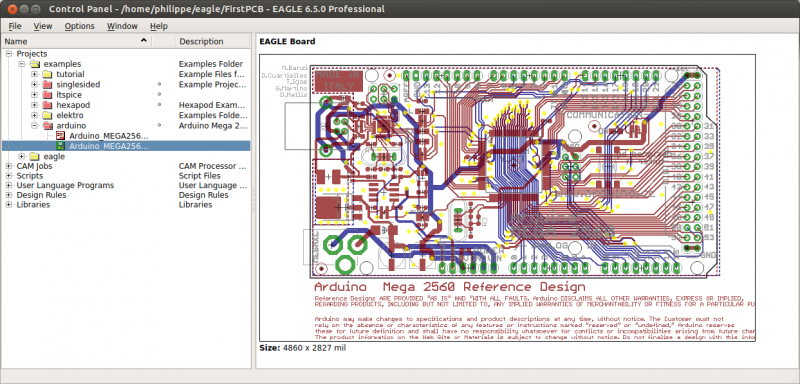Select the elektro folder label

click(x=70, y=115)
